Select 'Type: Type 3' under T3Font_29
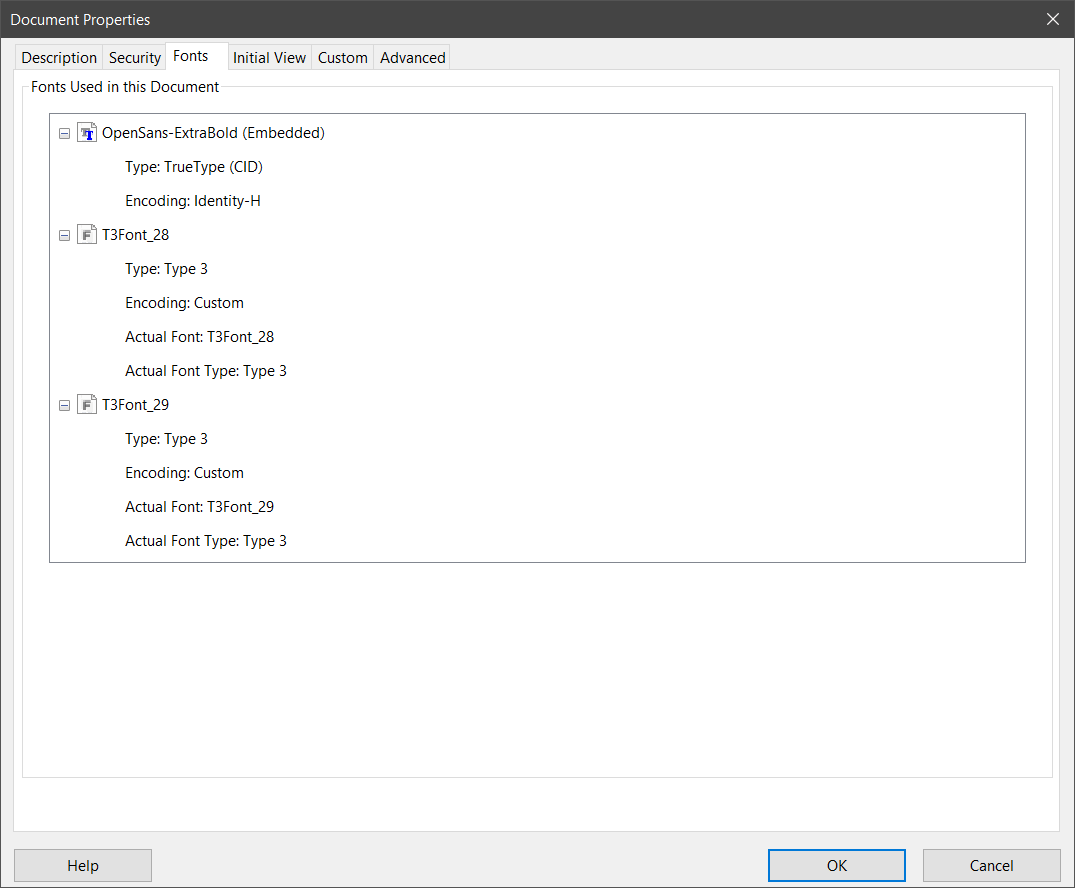The width and height of the screenshot is (1075, 888). pos(166,439)
